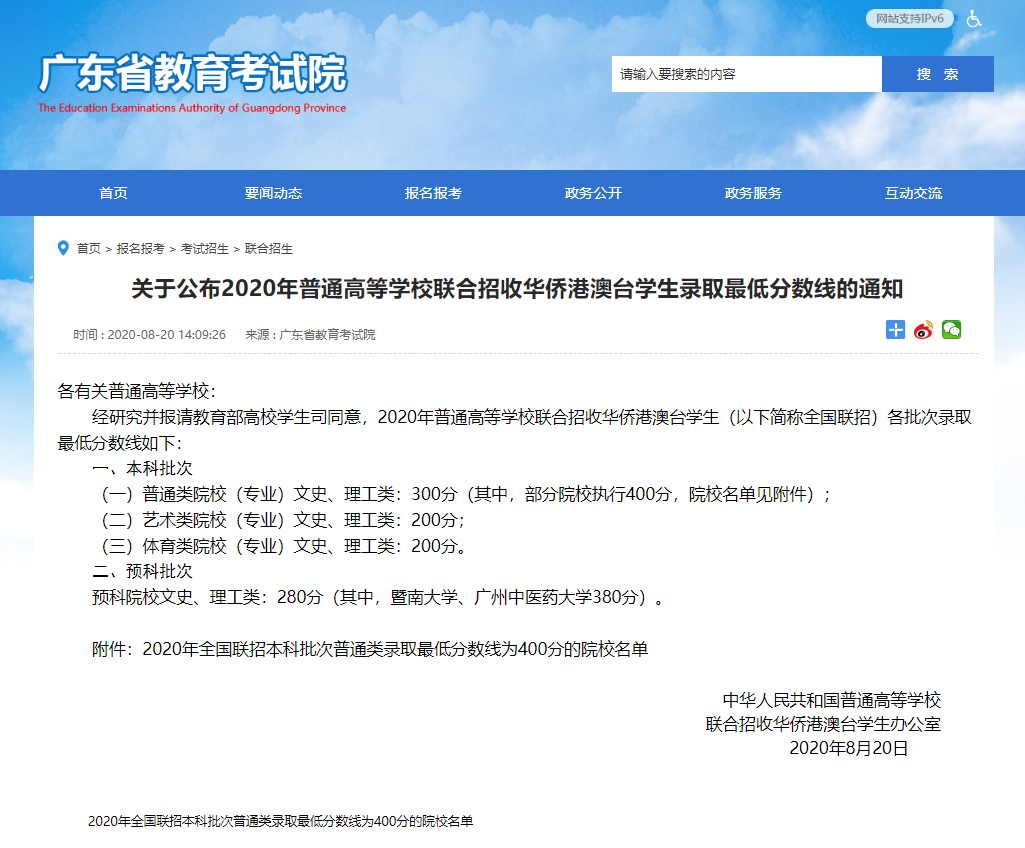This screenshot has width=1025, height=848.
Task: Click the 预科院校 280分 line
Action: [378, 597]
